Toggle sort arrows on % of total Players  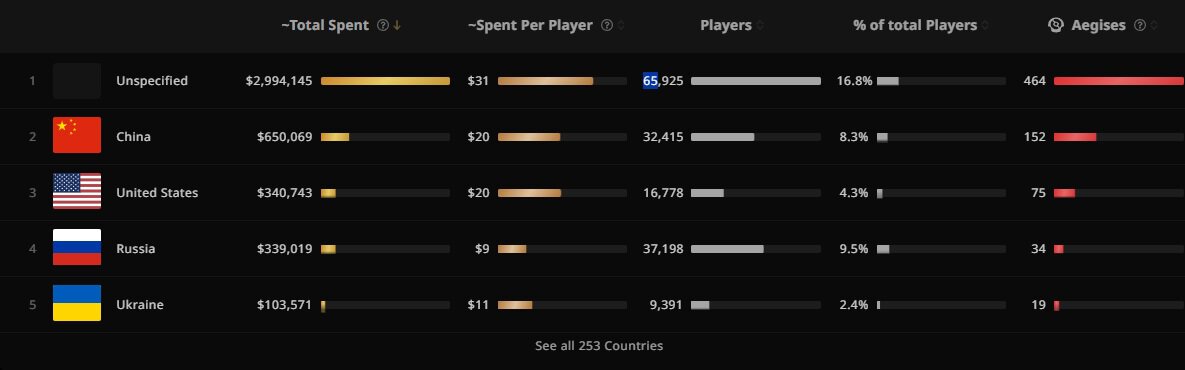click(985, 26)
